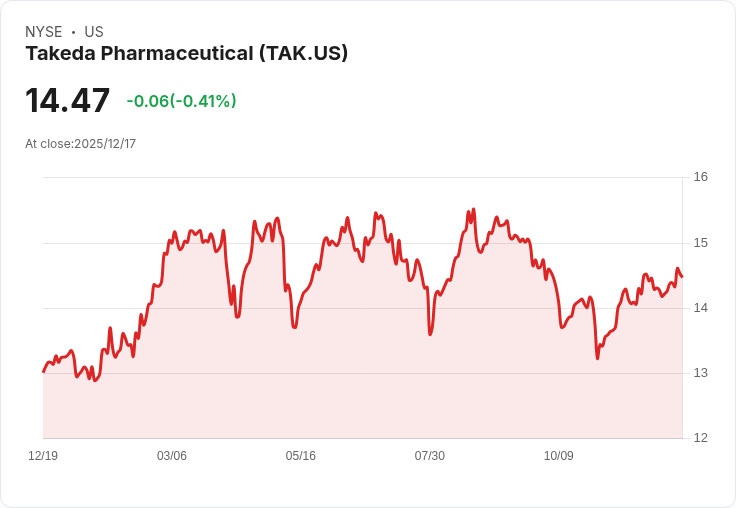
Task: Click the 03/06 x-axis date label
Action: [x=171, y=455]
